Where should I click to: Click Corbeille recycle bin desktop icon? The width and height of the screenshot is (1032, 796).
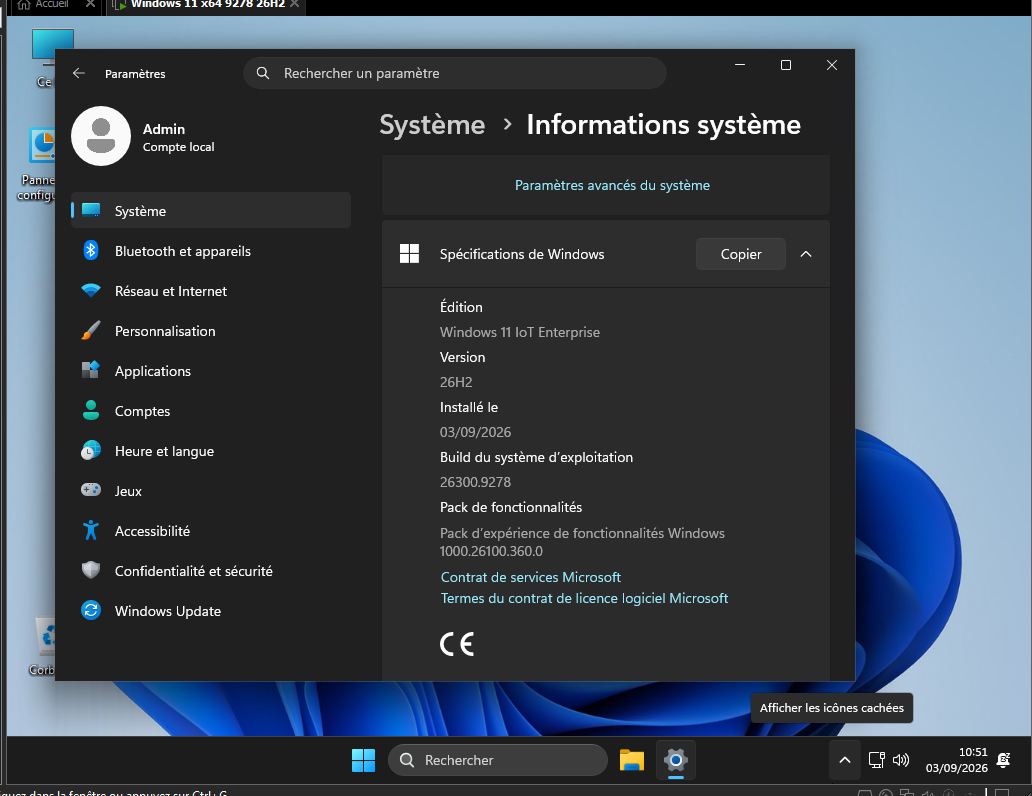[x=43, y=645]
